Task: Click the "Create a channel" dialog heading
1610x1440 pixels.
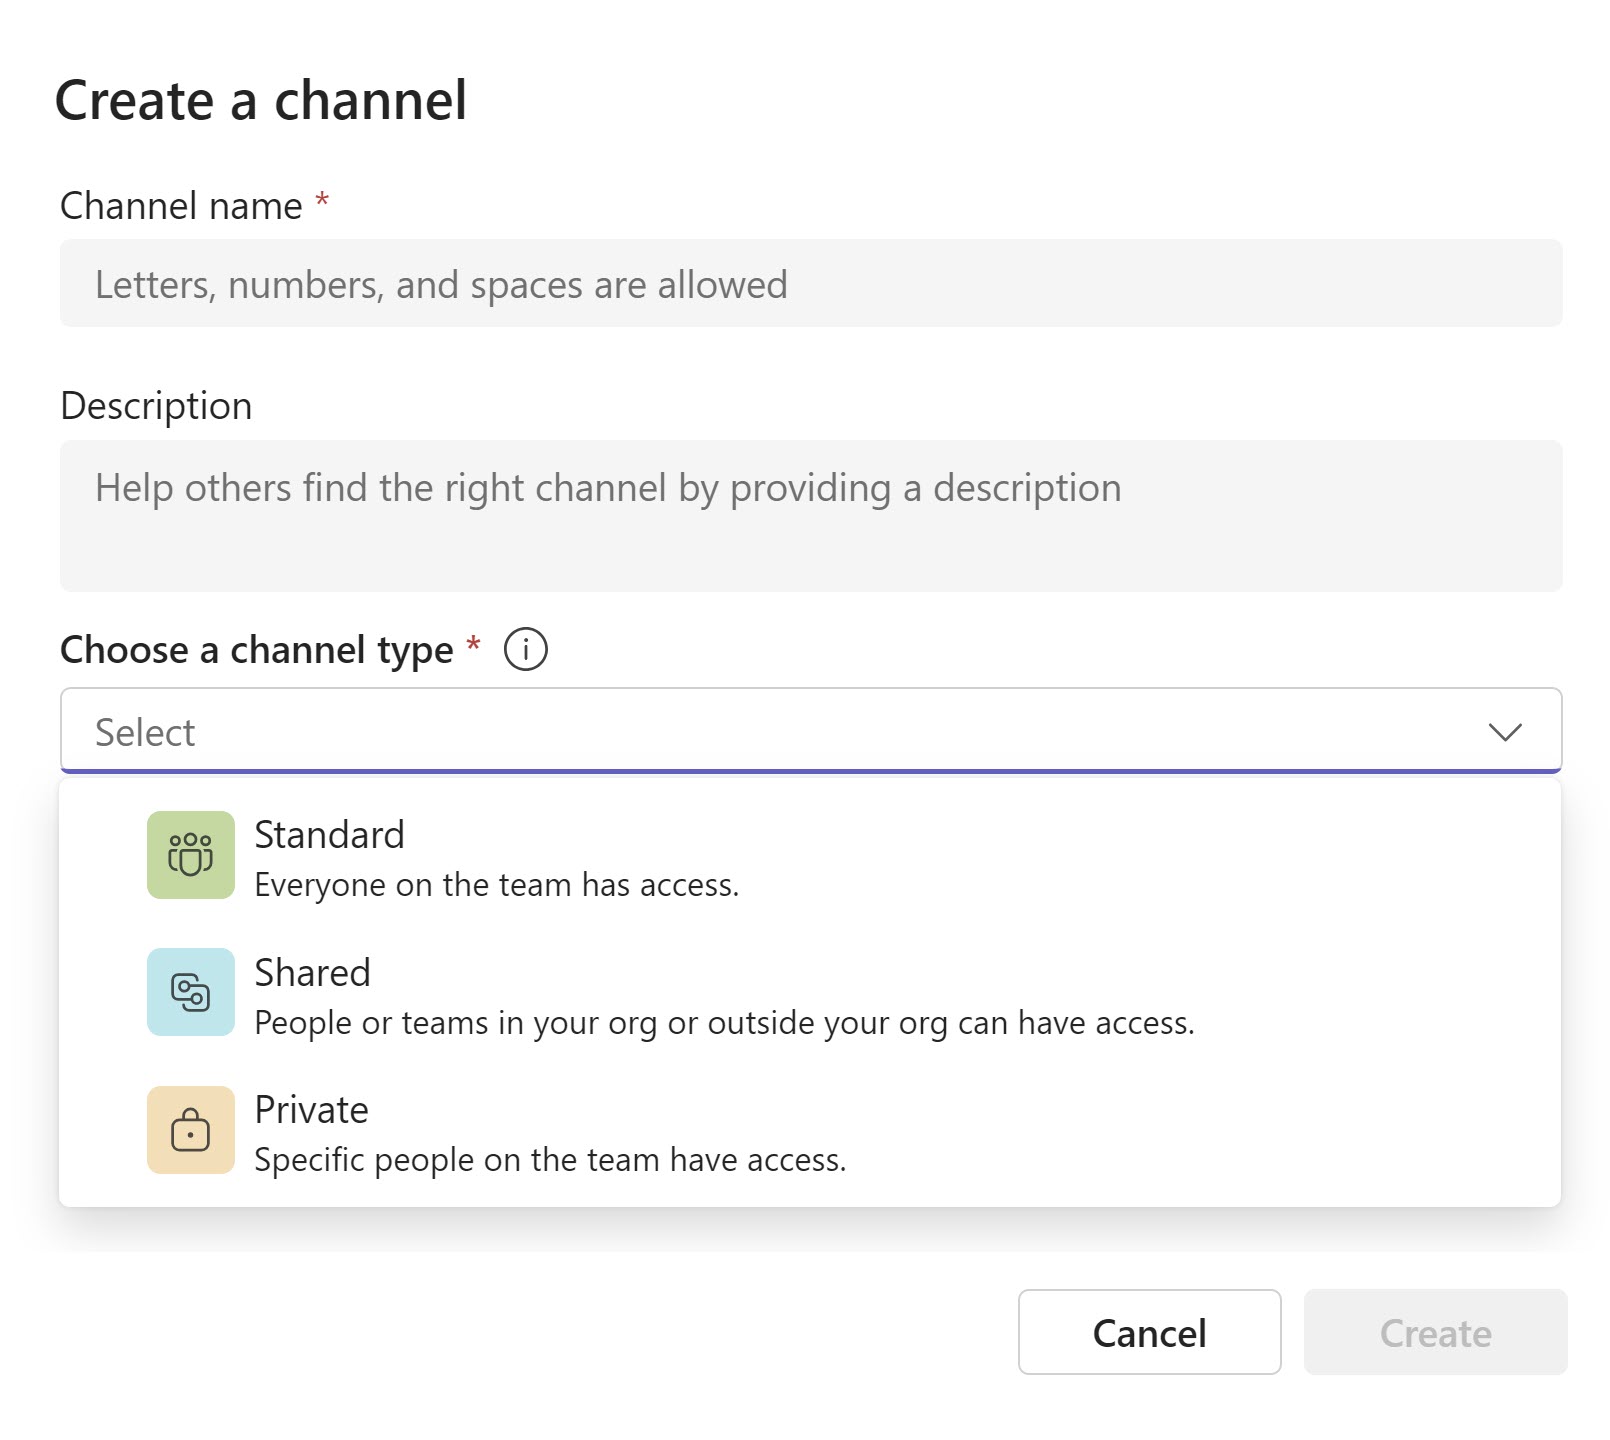Action: (x=261, y=101)
